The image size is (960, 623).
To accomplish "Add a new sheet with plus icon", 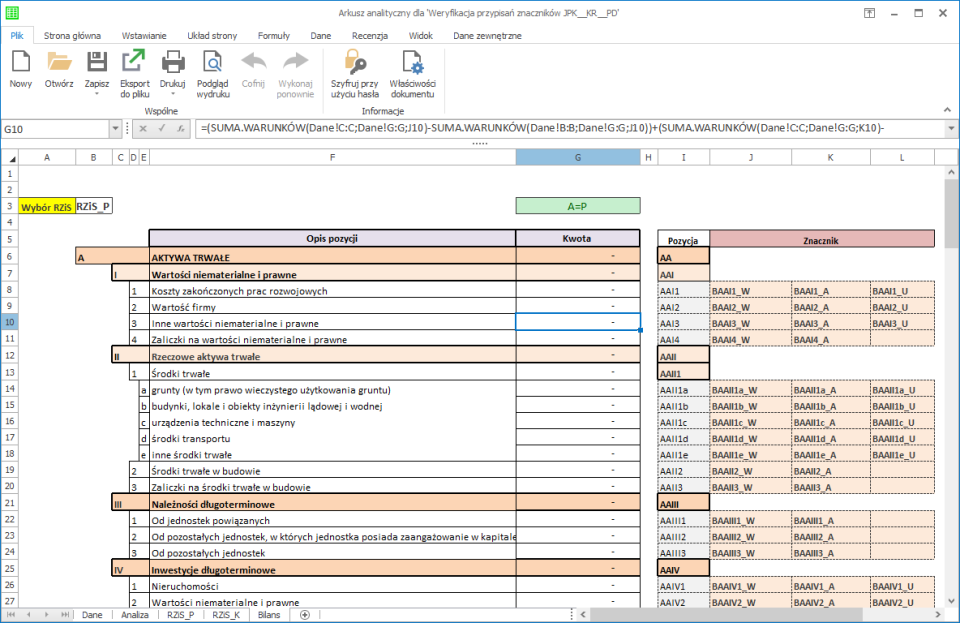I will pos(304,615).
